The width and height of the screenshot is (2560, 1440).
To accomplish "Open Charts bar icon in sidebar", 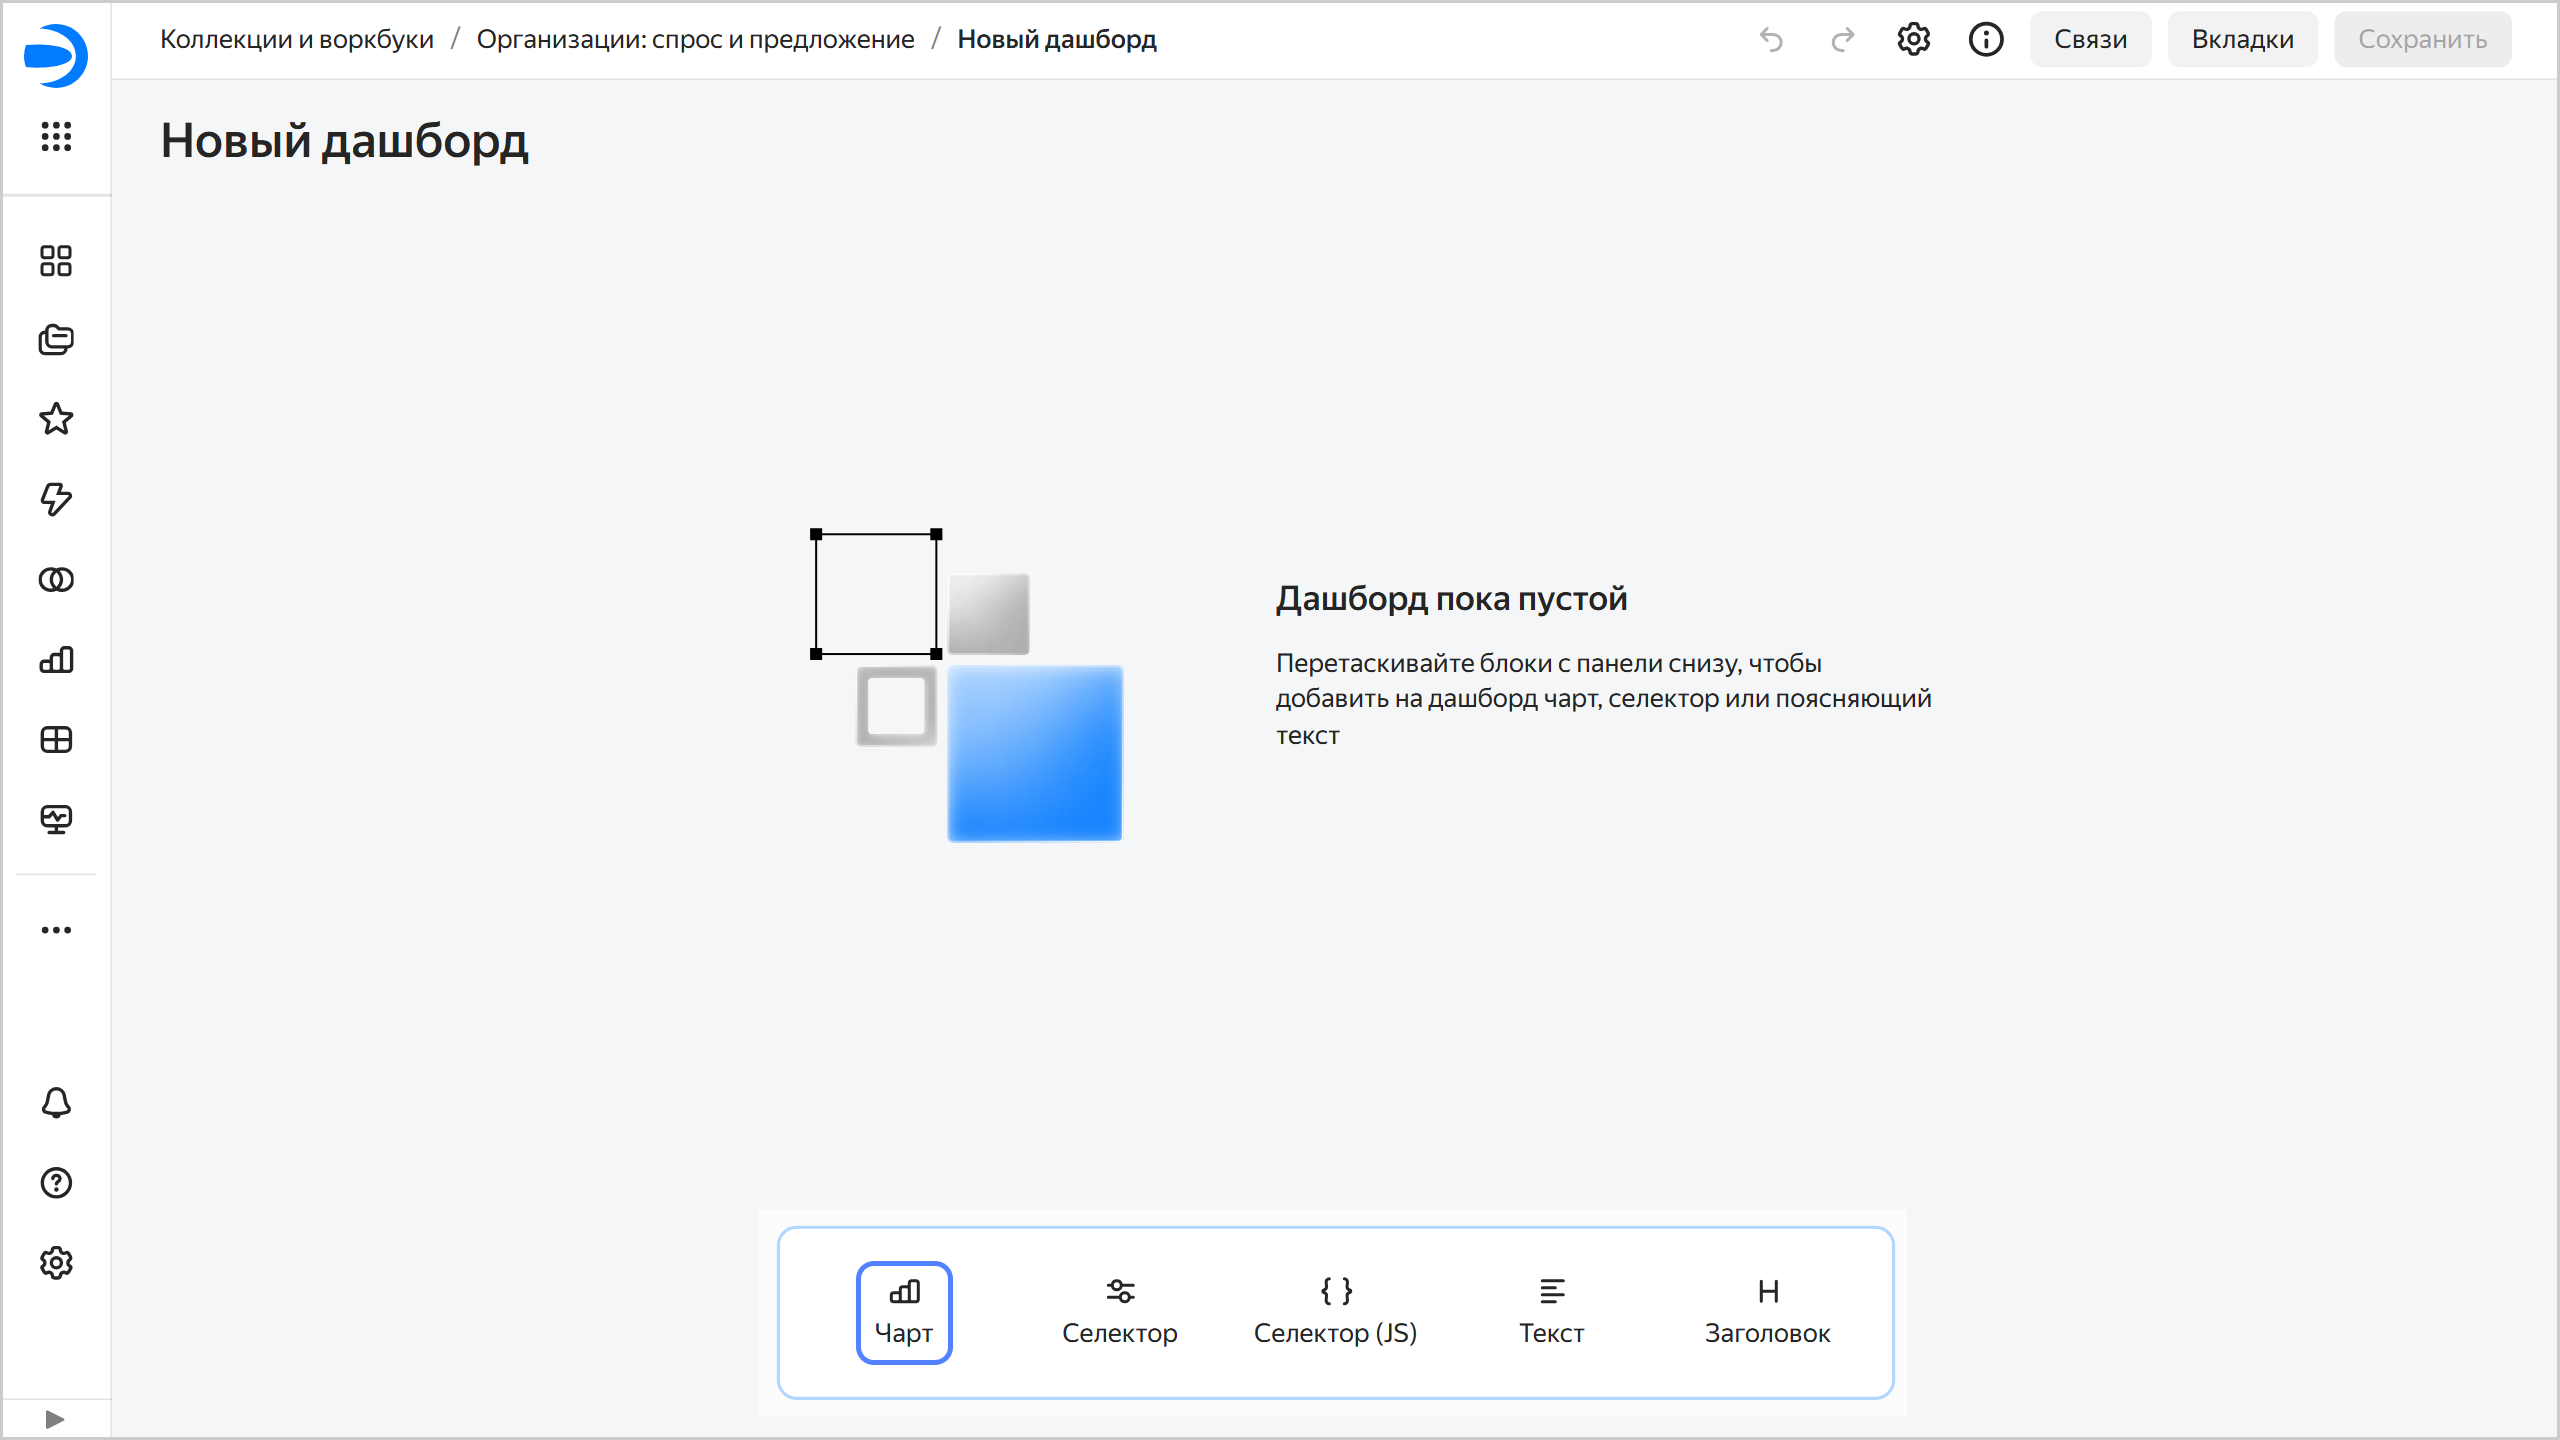I will pyautogui.click(x=56, y=660).
